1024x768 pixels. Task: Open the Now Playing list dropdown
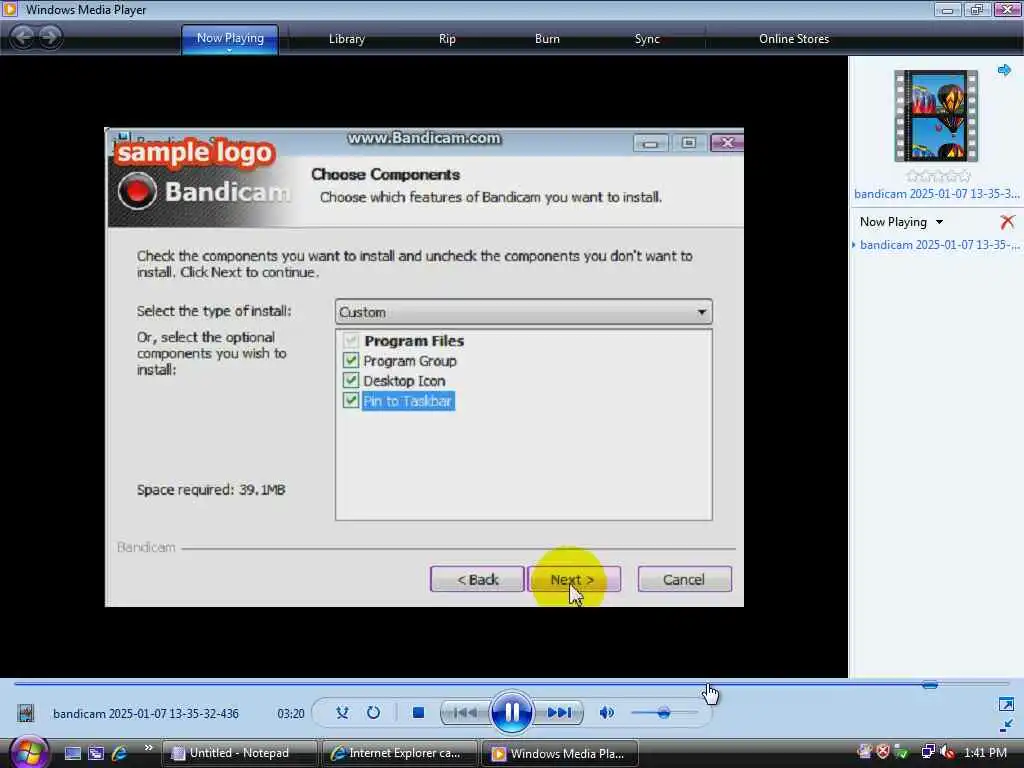coord(901,222)
